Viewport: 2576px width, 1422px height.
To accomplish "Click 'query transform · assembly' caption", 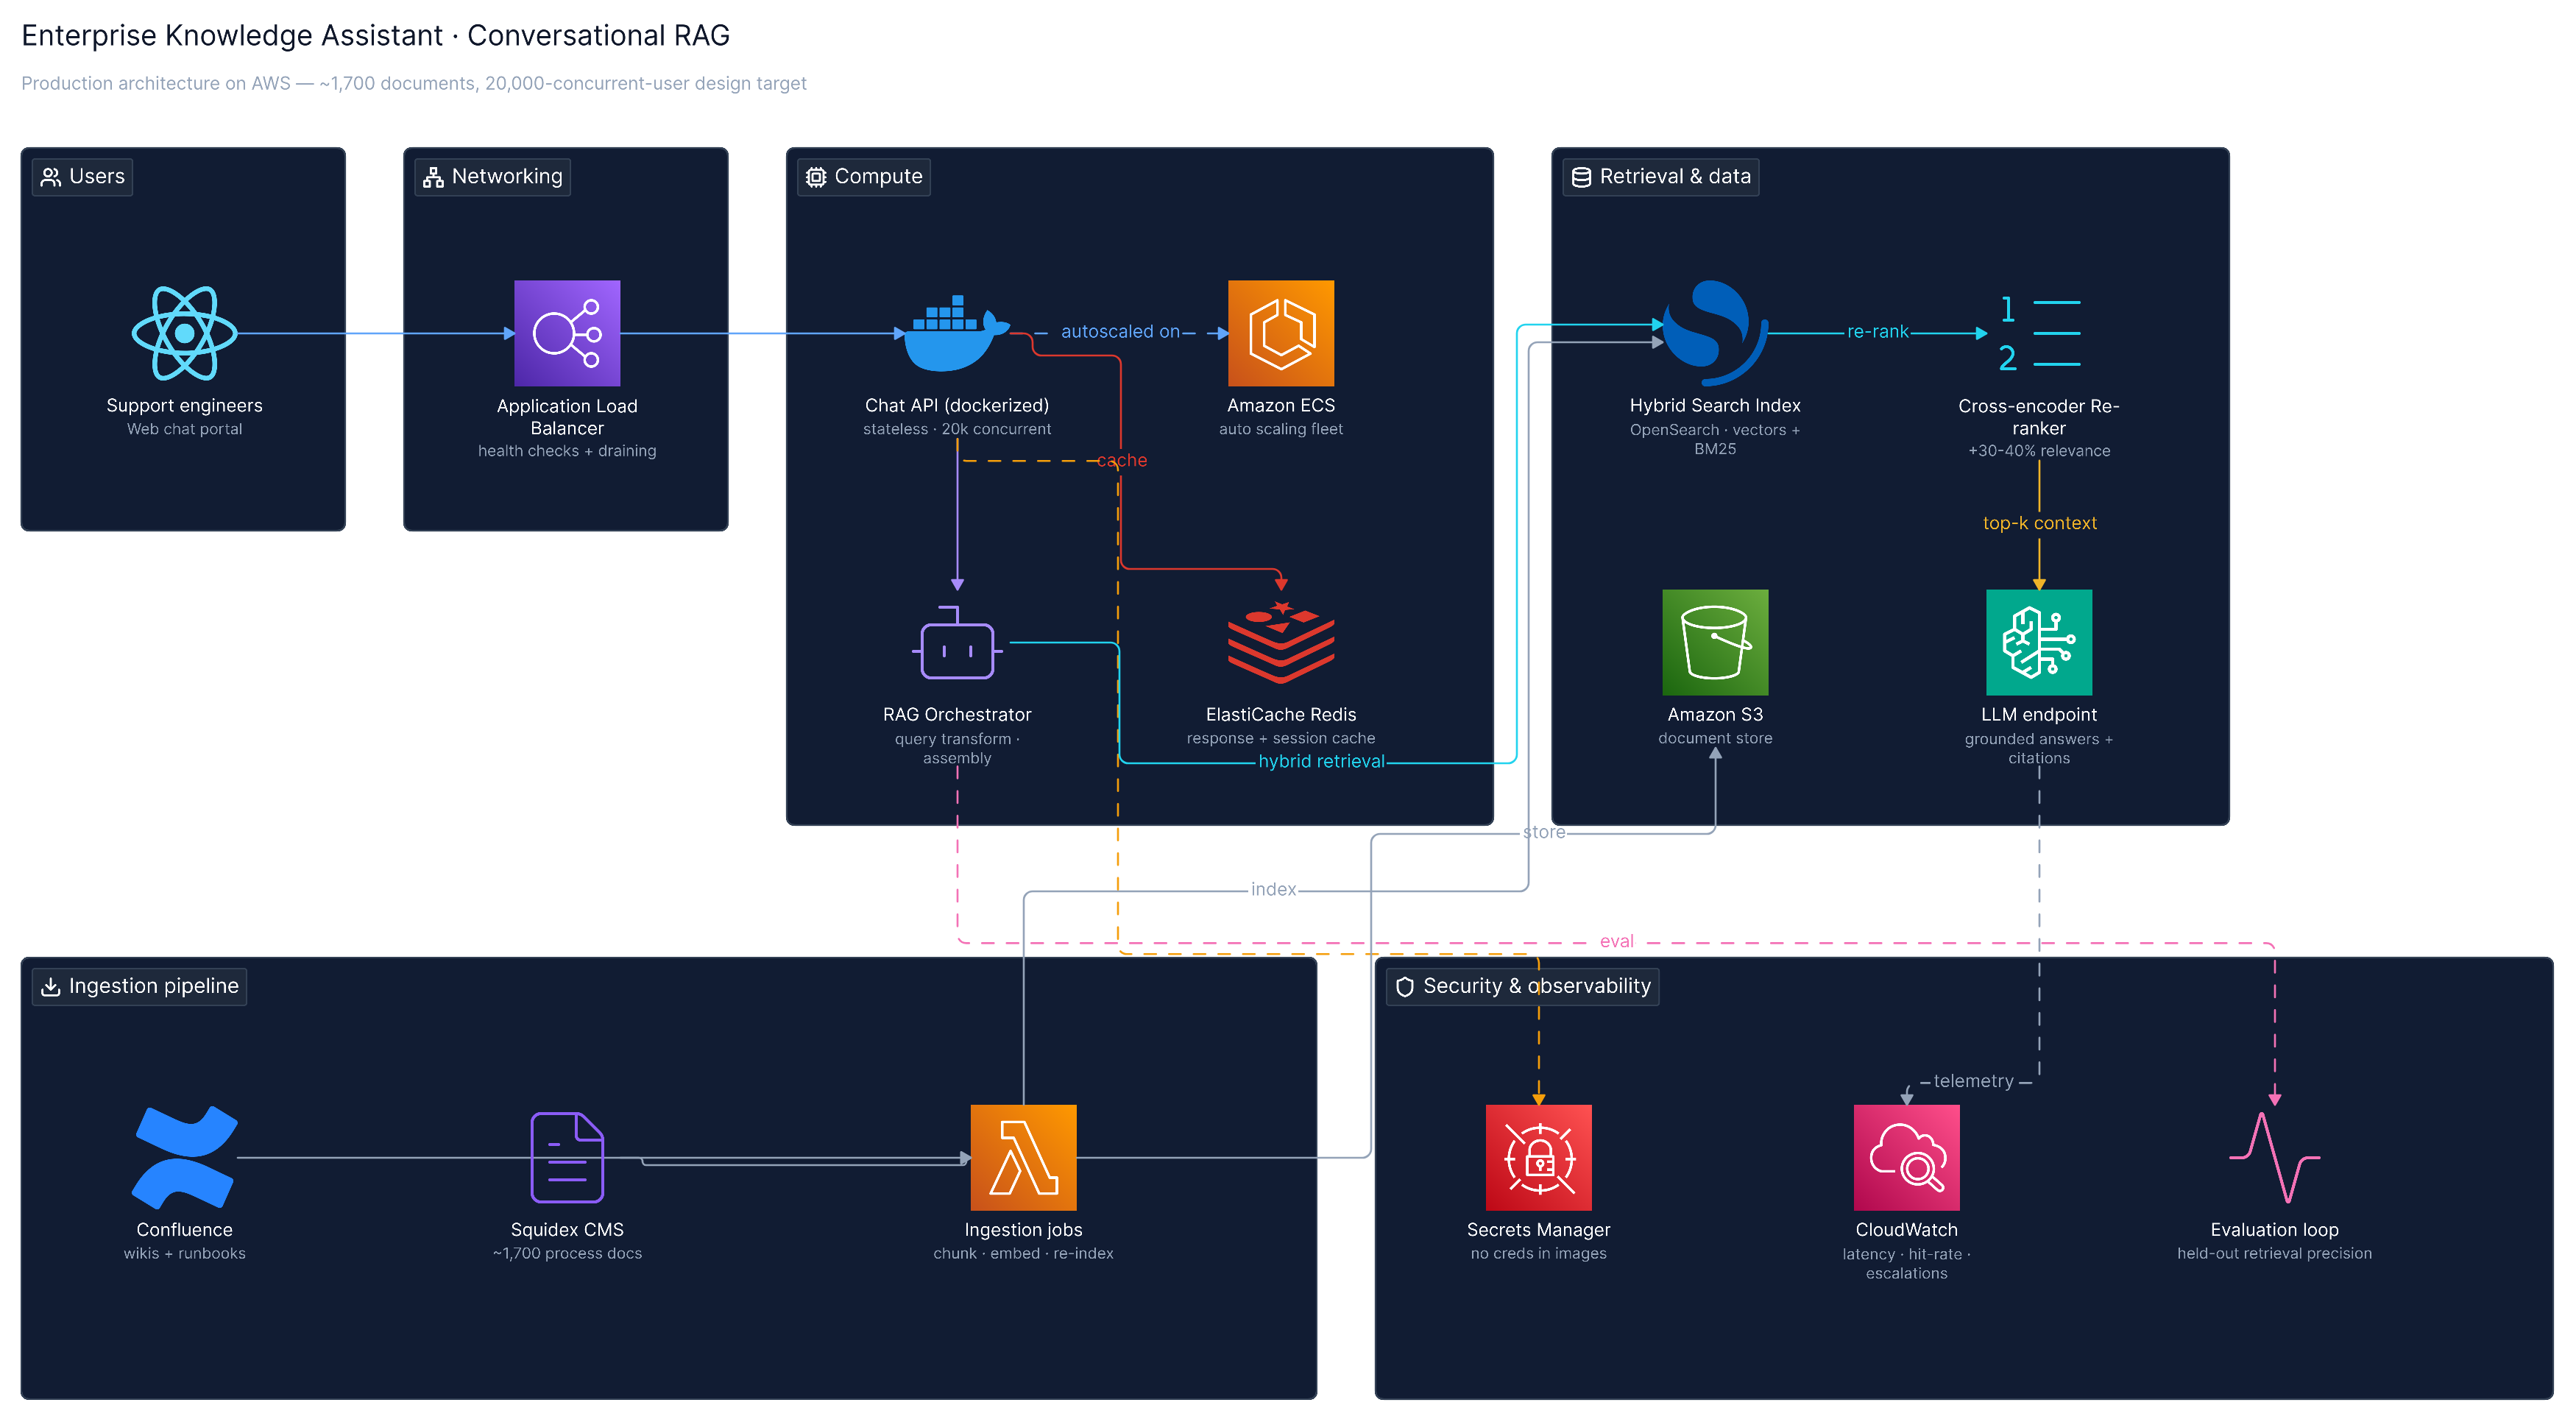I will 957,748.
